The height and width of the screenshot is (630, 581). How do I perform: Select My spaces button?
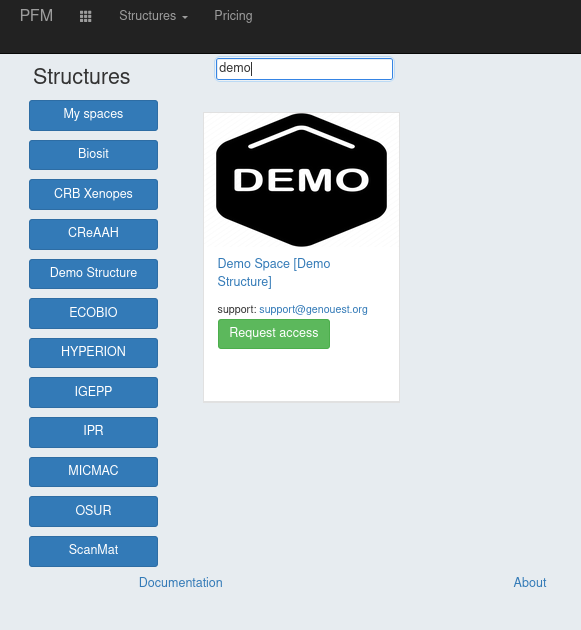click(93, 115)
